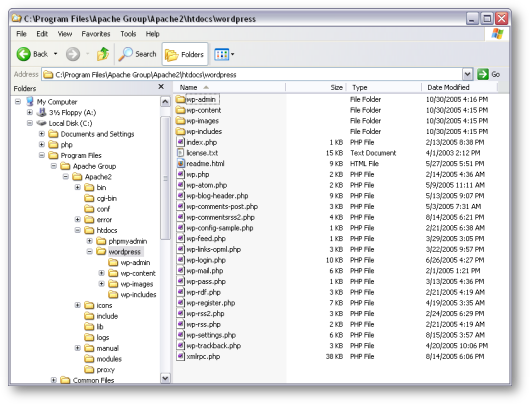The height and width of the screenshot is (404, 530).
Task: Open the View menu
Action: tap(65, 34)
